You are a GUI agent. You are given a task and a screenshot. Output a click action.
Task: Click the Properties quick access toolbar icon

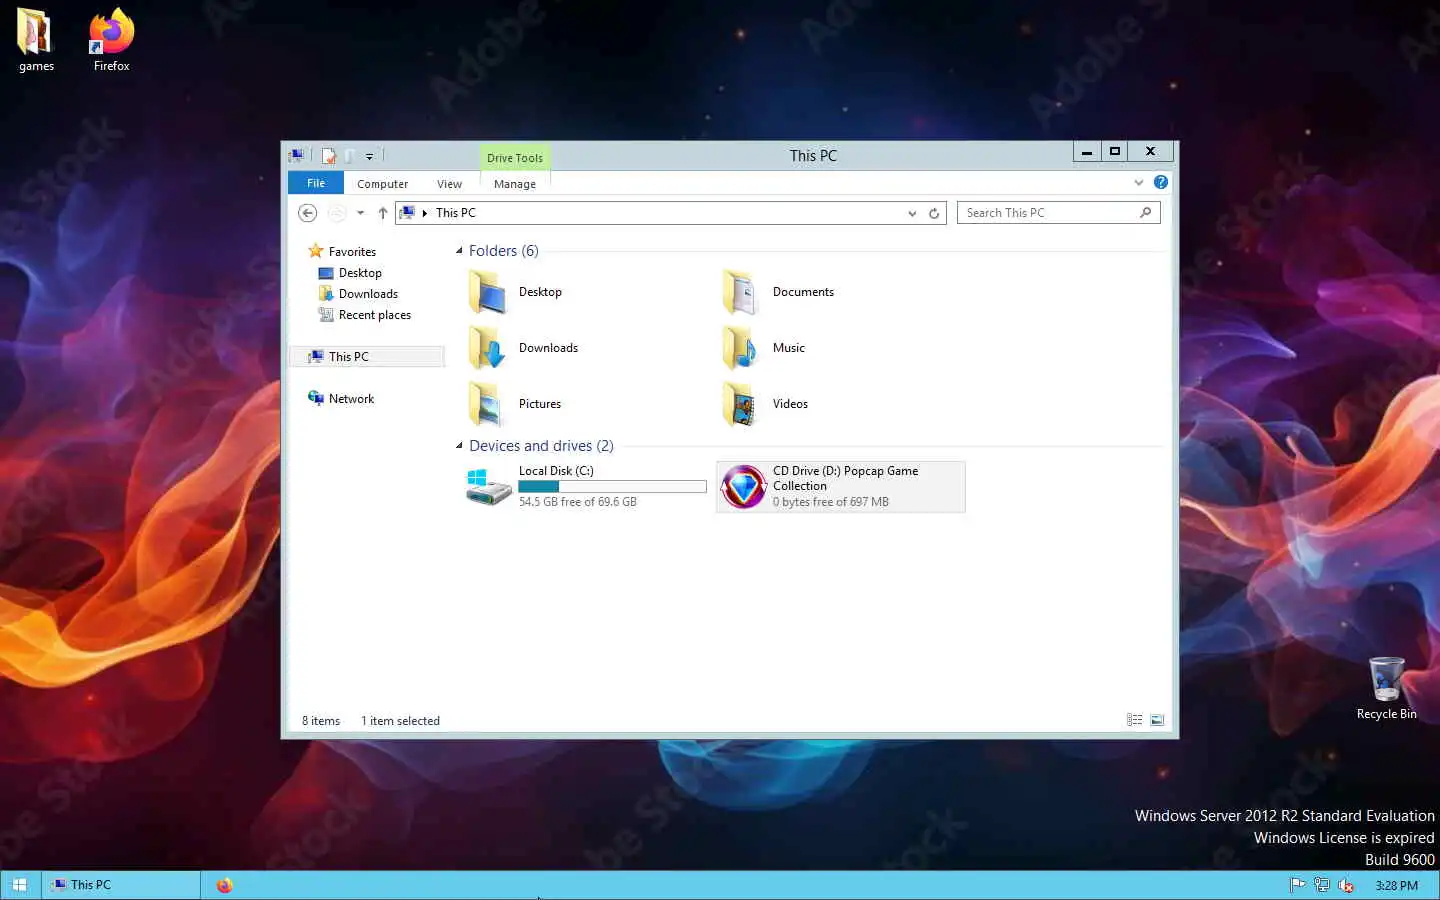tap(328, 156)
